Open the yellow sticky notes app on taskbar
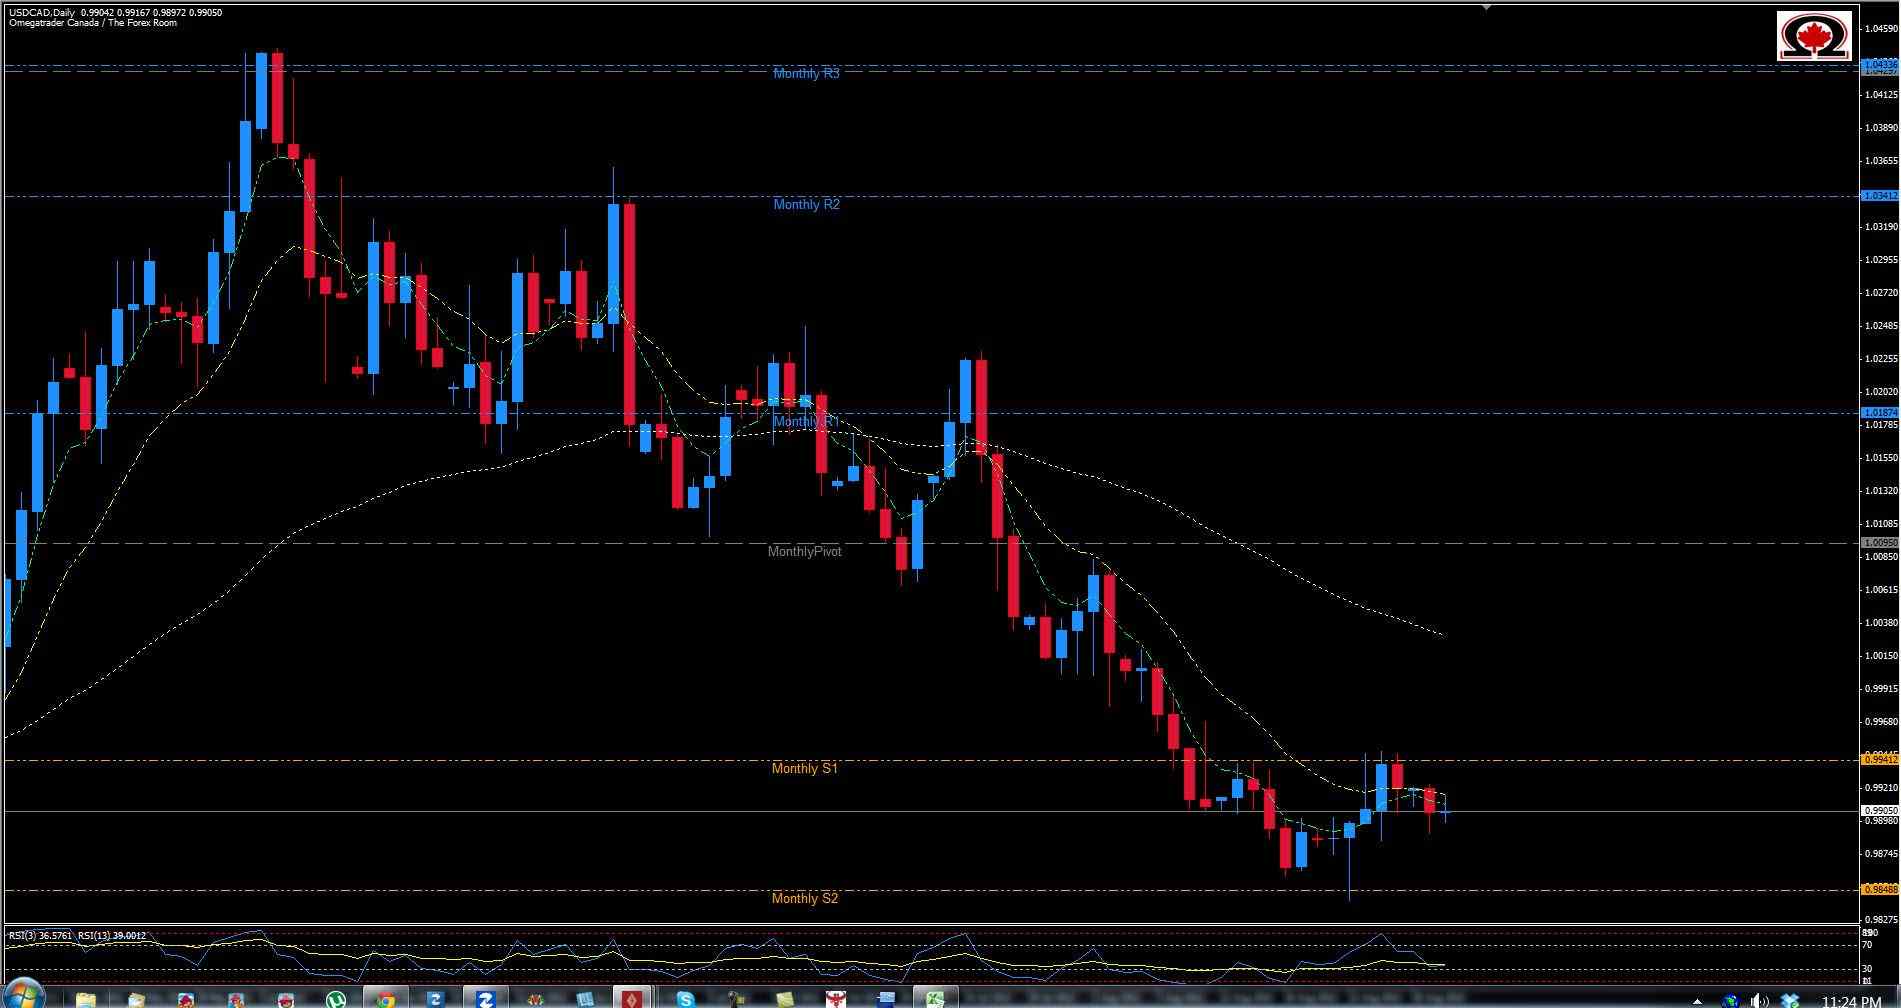The width and height of the screenshot is (1901, 1008). (782, 998)
